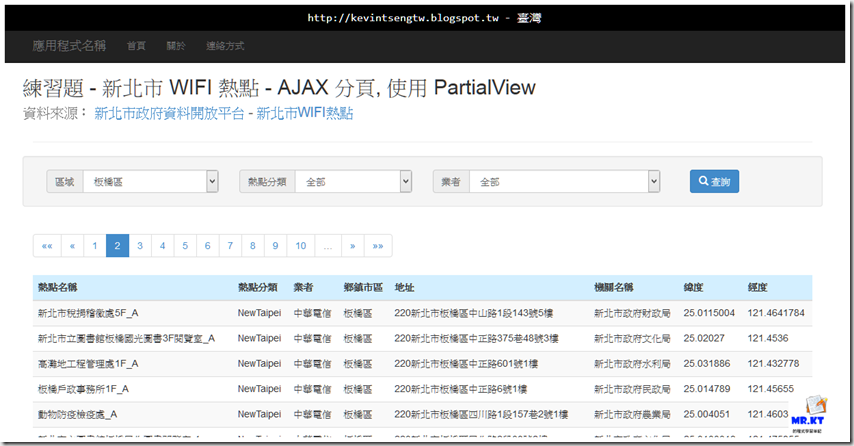Click address 220新北市板橋區中正路375巷48號3樓
Screen dimensions: 854x446
[x=477, y=339]
